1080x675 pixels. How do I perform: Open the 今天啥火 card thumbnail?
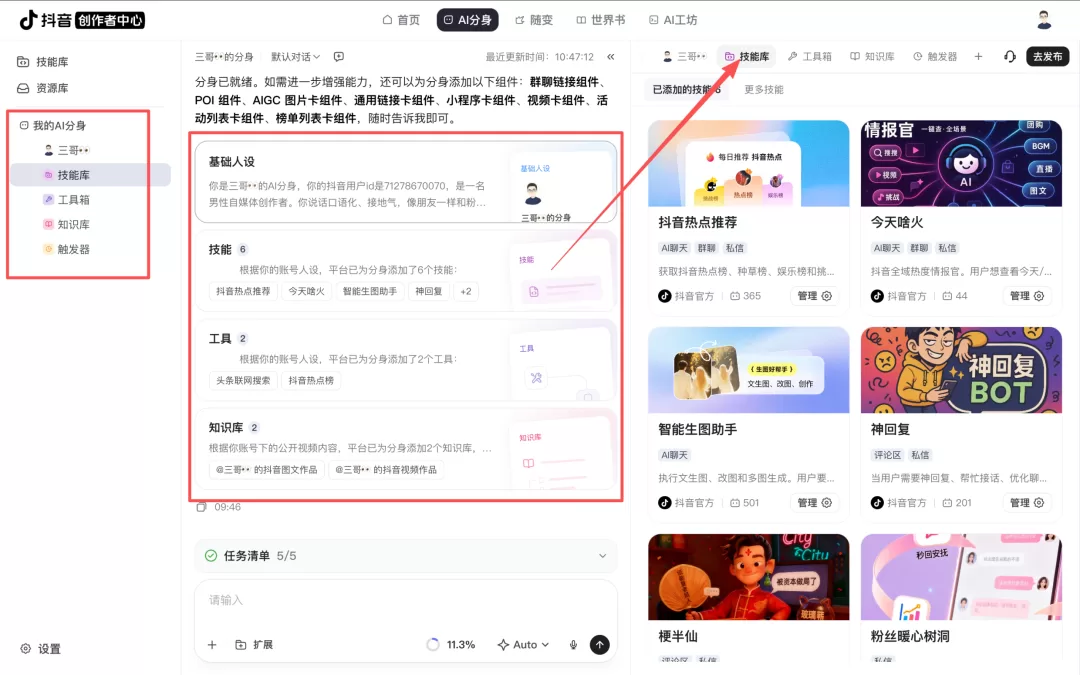962,163
